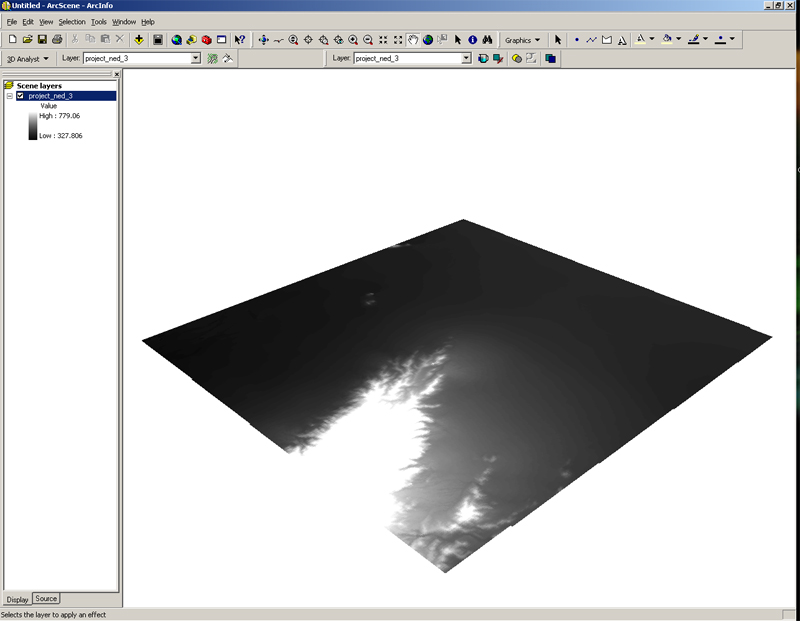This screenshot has width=800, height=621.
Task: Click the Full Extent globe icon
Action: coord(428,40)
